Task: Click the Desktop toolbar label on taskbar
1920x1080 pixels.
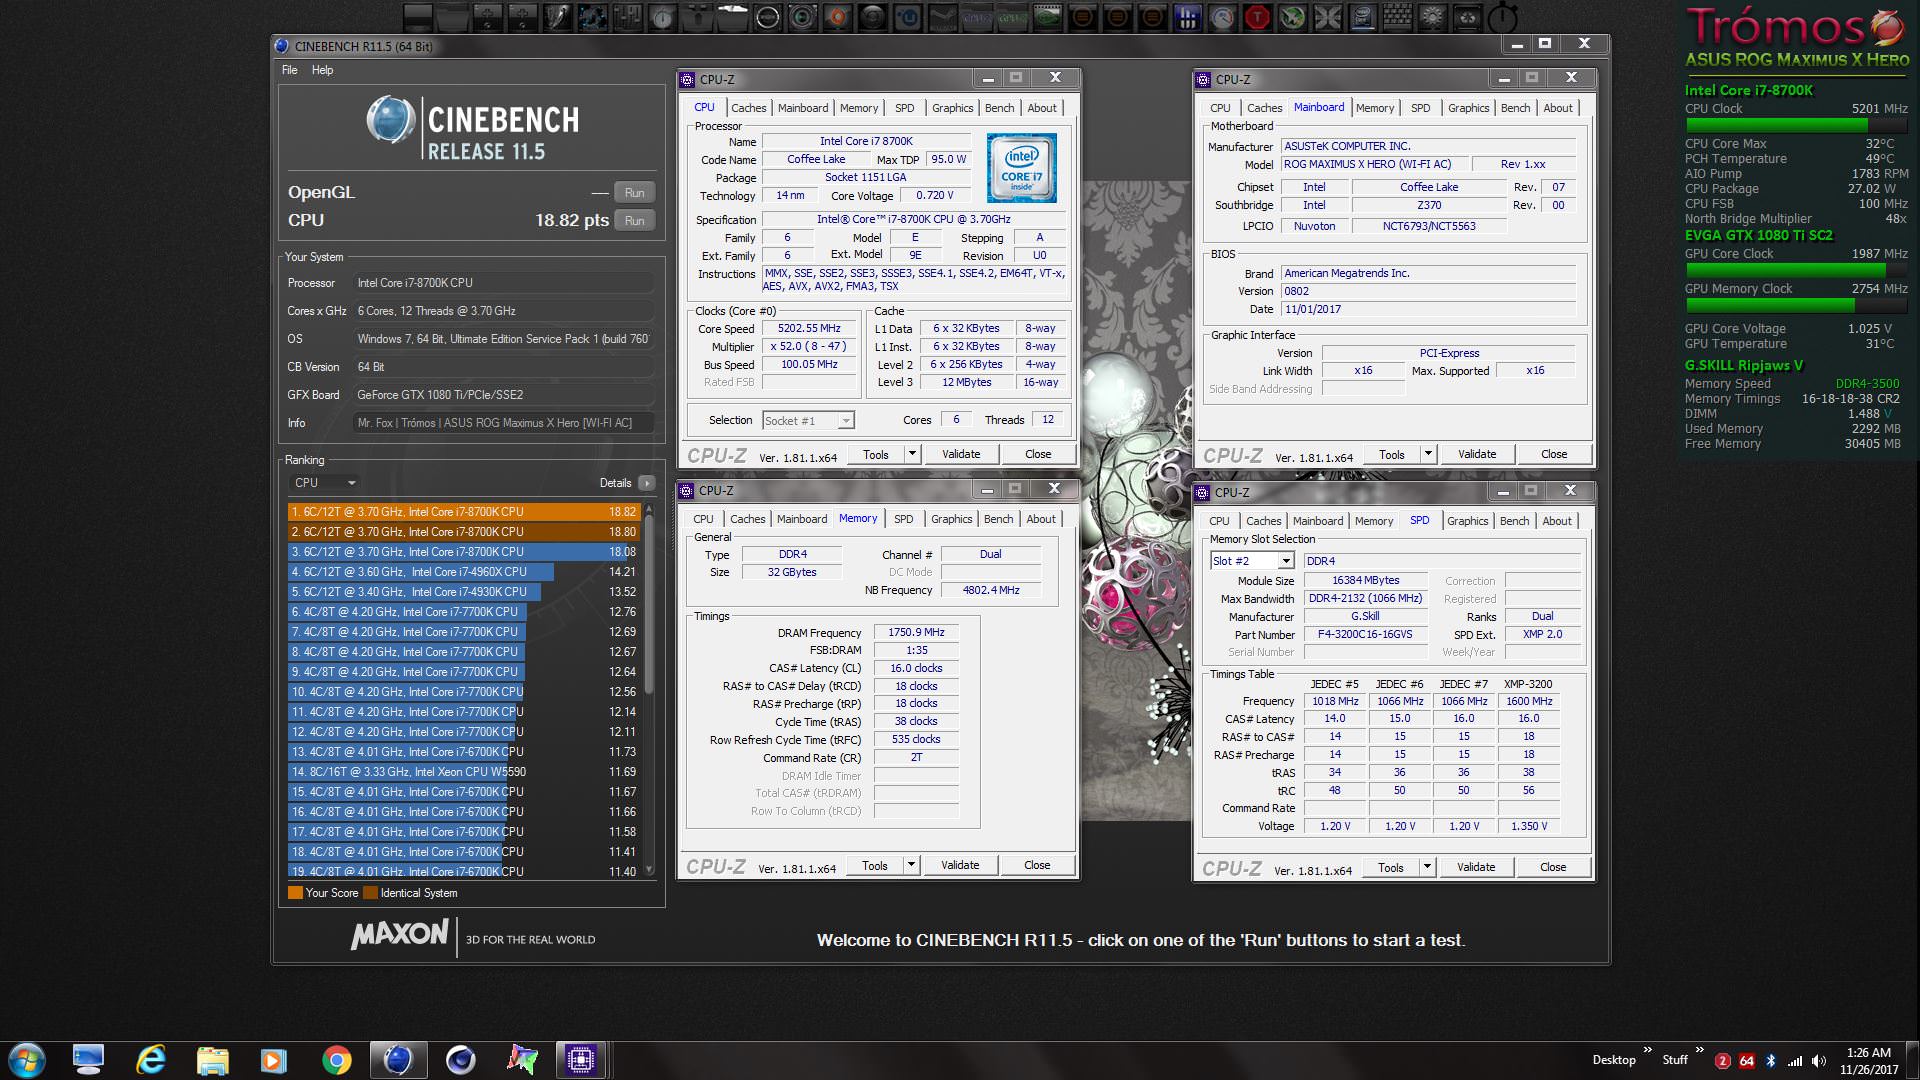Action: point(1613,1060)
